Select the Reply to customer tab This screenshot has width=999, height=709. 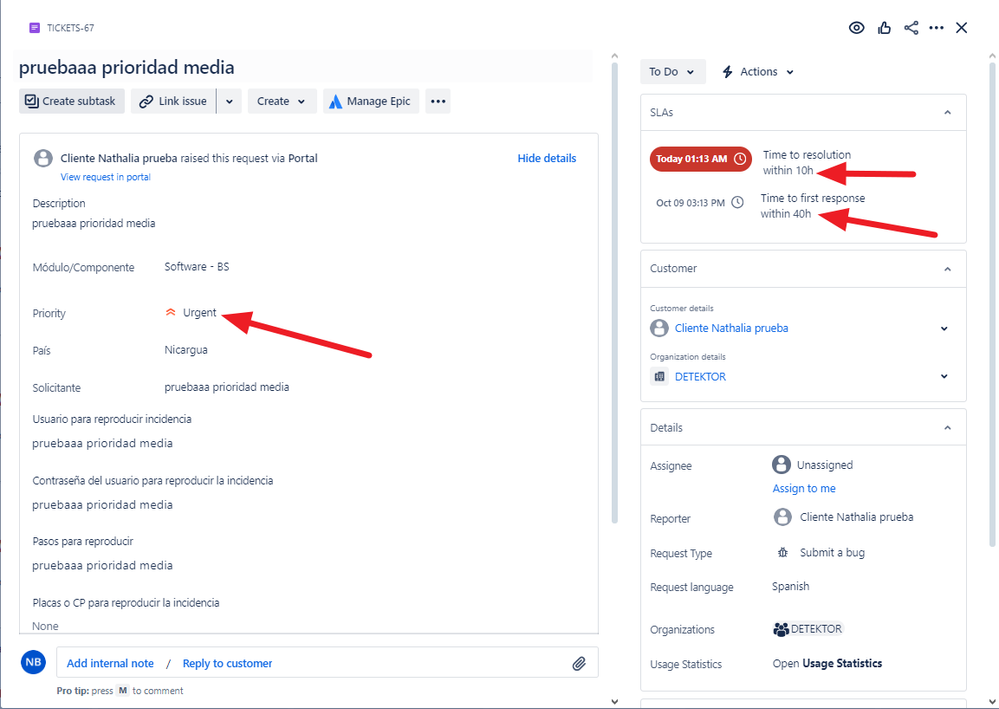point(227,663)
